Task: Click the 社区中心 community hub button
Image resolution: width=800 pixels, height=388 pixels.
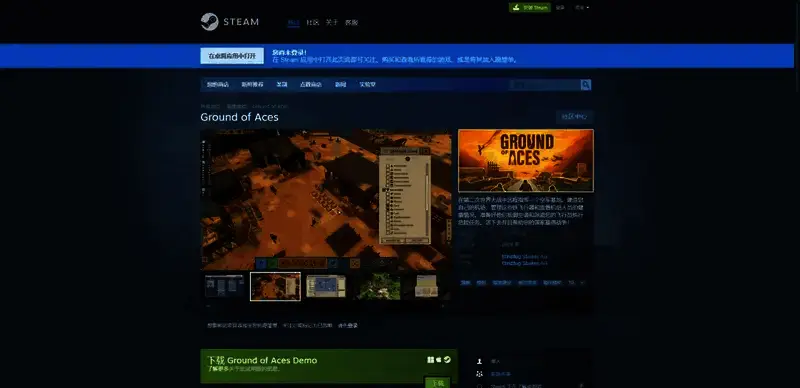Action: tap(574, 116)
